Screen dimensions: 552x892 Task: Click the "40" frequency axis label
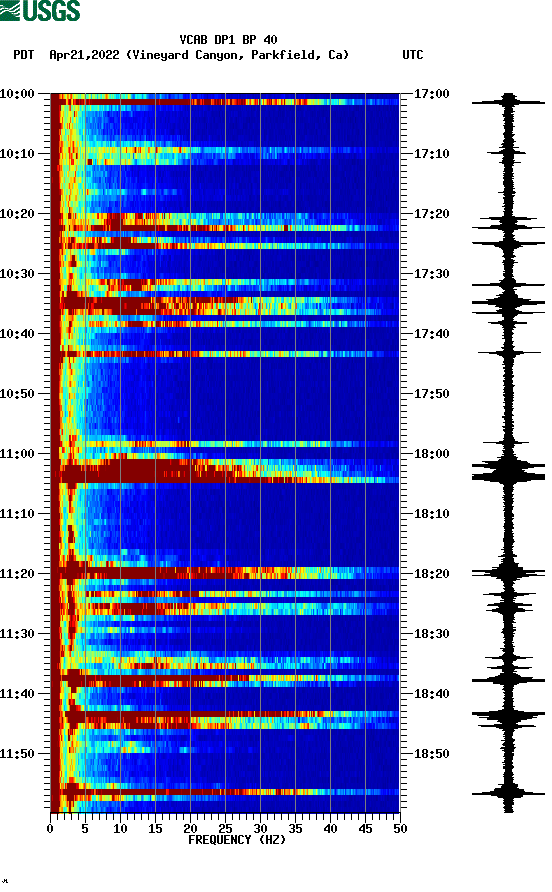(330, 829)
